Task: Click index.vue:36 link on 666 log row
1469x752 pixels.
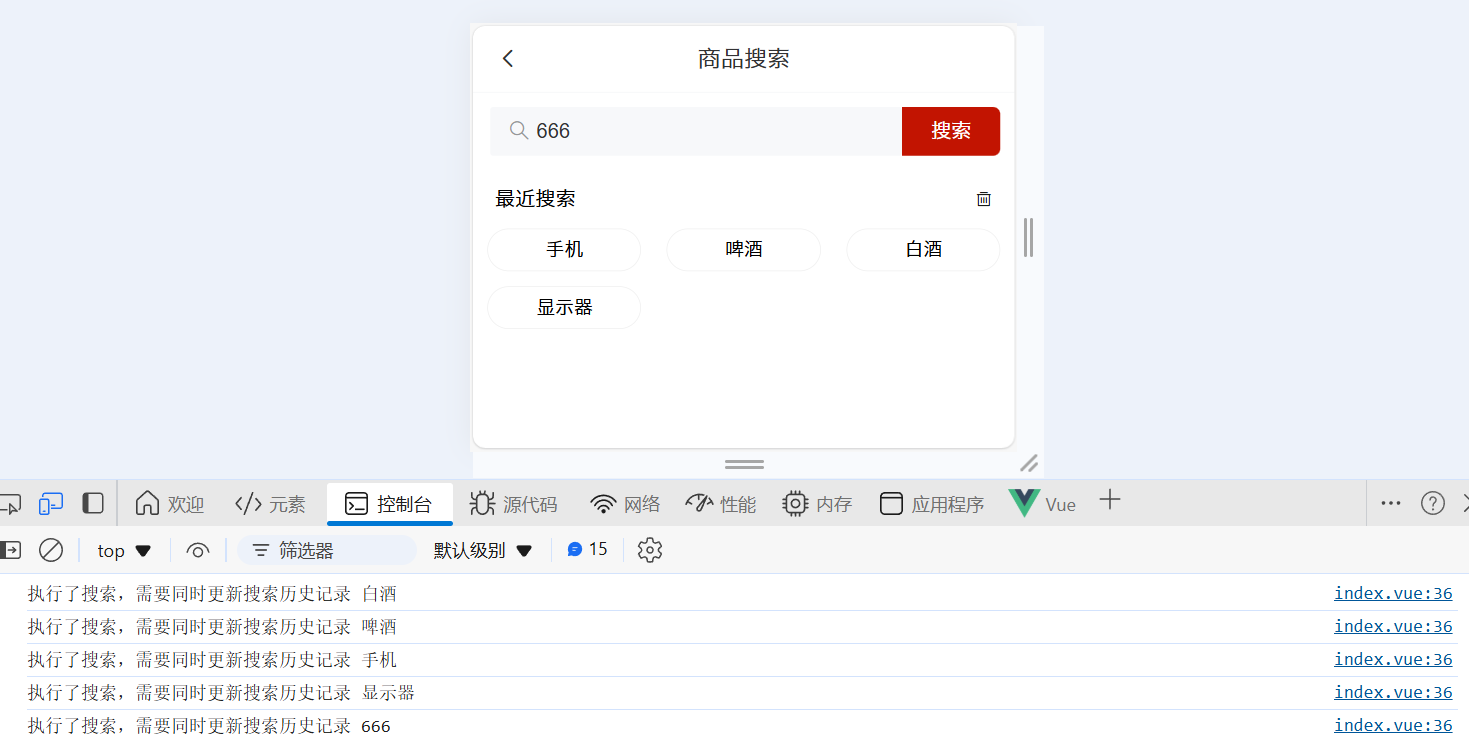Action: click(x=1393, y=726)
